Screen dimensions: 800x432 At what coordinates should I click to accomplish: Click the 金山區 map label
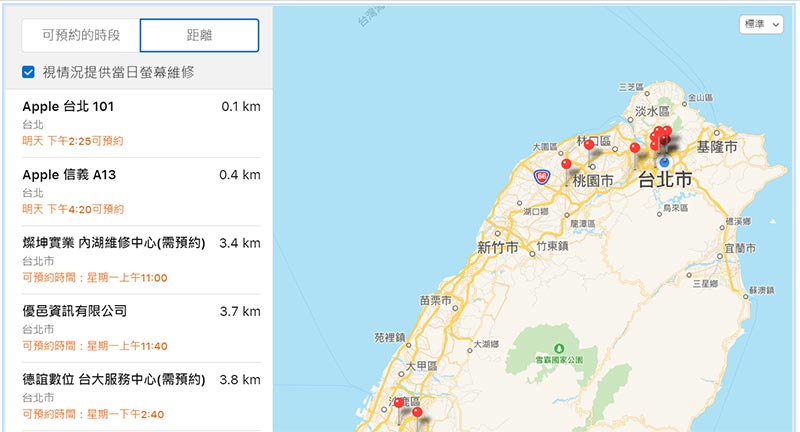pyautogui.click(x=701, y=97)
